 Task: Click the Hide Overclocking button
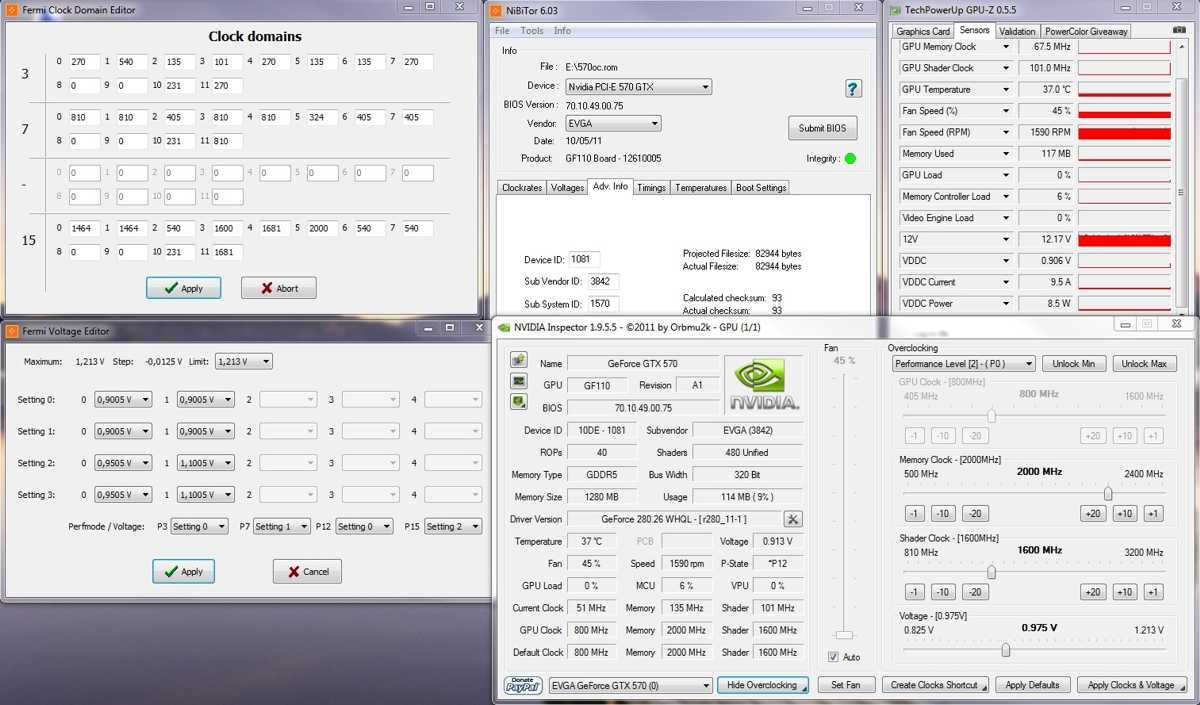(762, 685)
